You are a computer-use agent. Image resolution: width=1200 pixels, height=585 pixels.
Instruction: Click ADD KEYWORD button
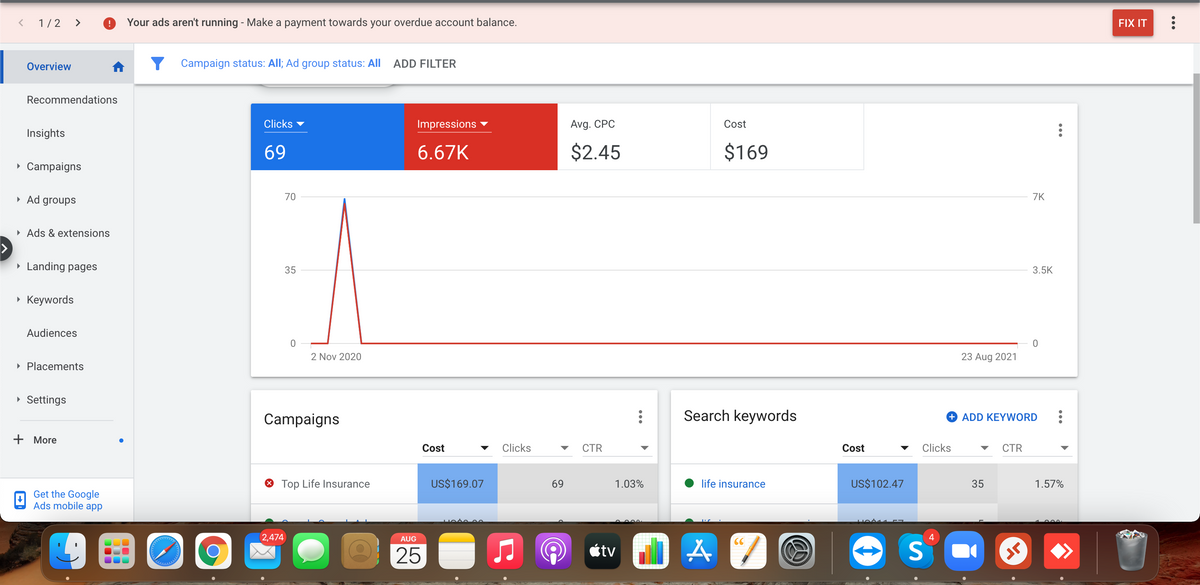pyautogui.click(x=991, y=417)
